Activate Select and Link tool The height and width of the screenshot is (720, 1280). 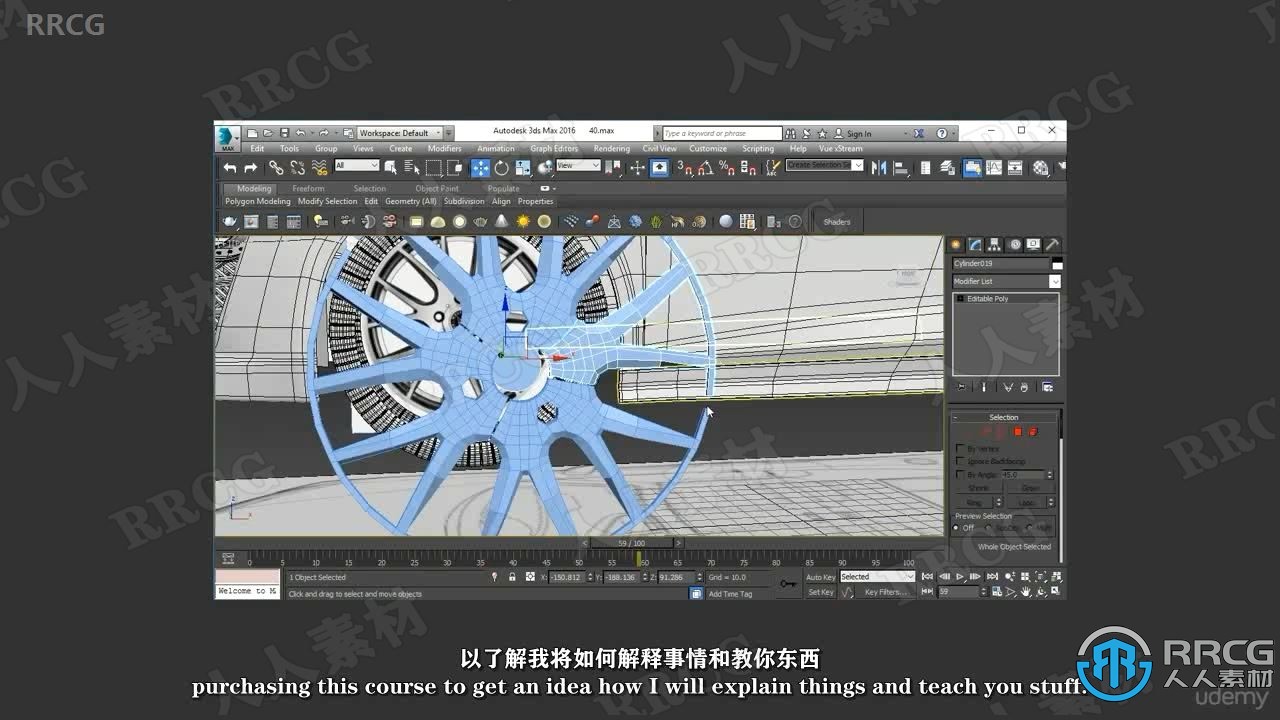pos(276,168)
